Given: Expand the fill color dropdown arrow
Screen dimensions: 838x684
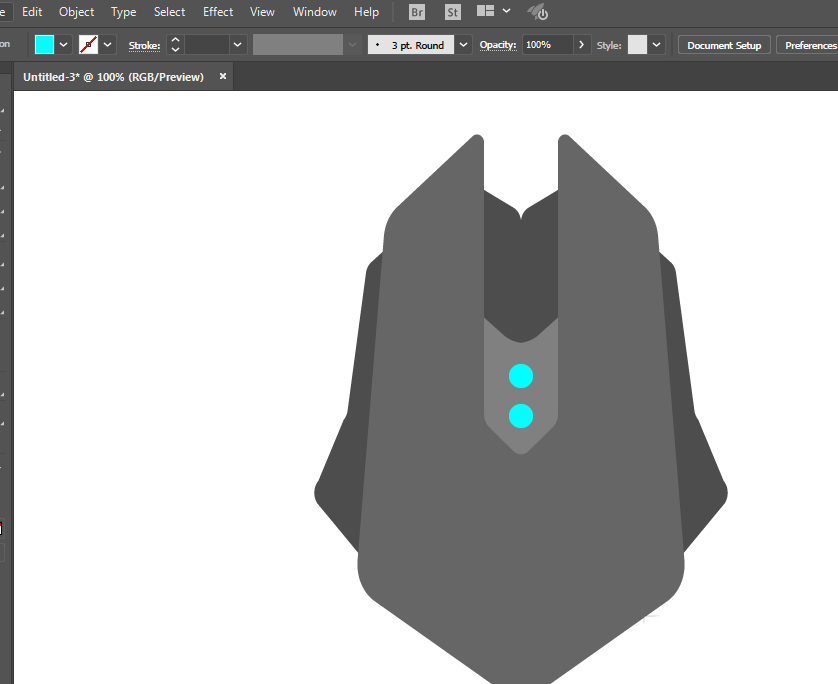Looking at the screenshot, I should (64, 45).
